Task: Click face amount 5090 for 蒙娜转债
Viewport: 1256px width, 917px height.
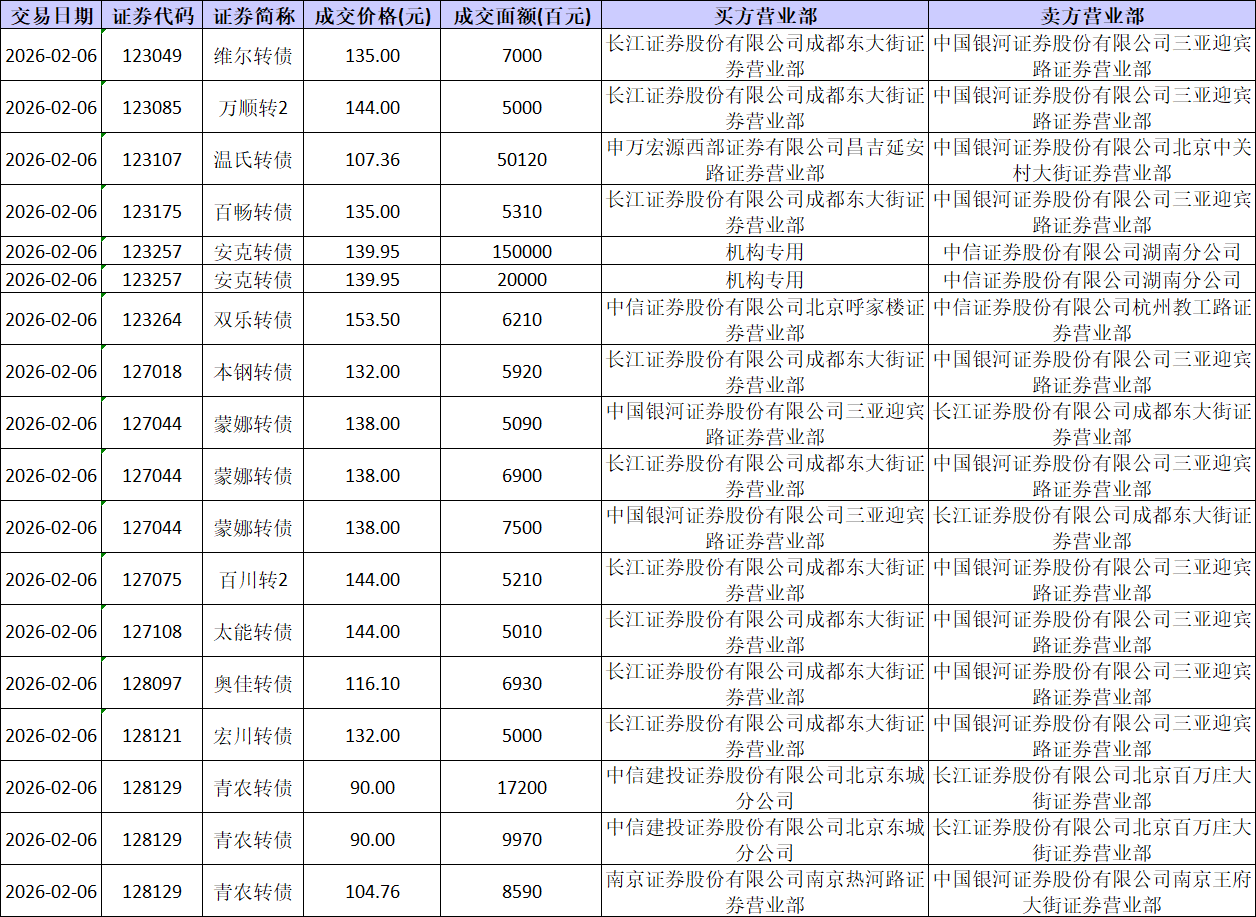Action: 522,424
